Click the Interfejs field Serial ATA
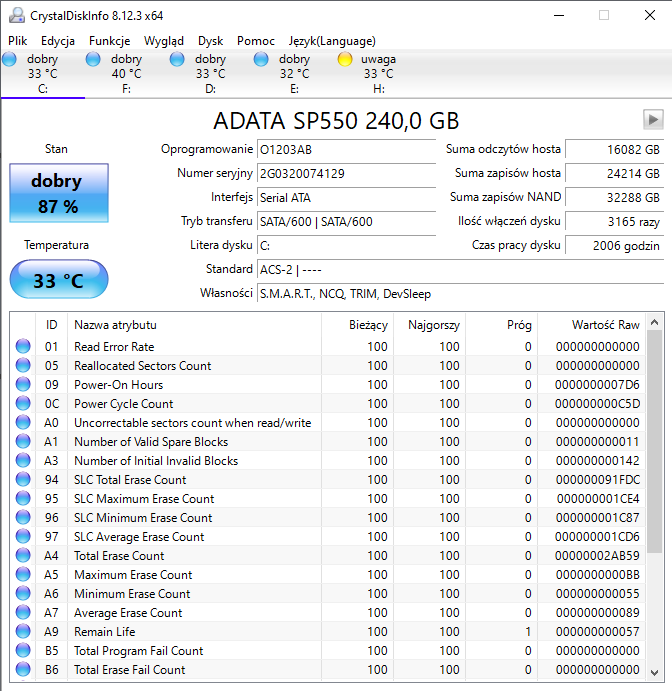The image size is (672, 691). [x=346, y=197]
